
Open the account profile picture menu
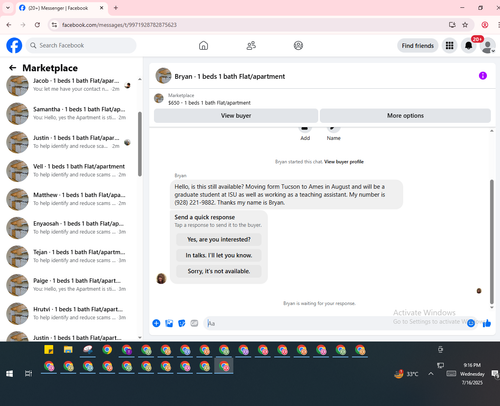tap(487, 46)
